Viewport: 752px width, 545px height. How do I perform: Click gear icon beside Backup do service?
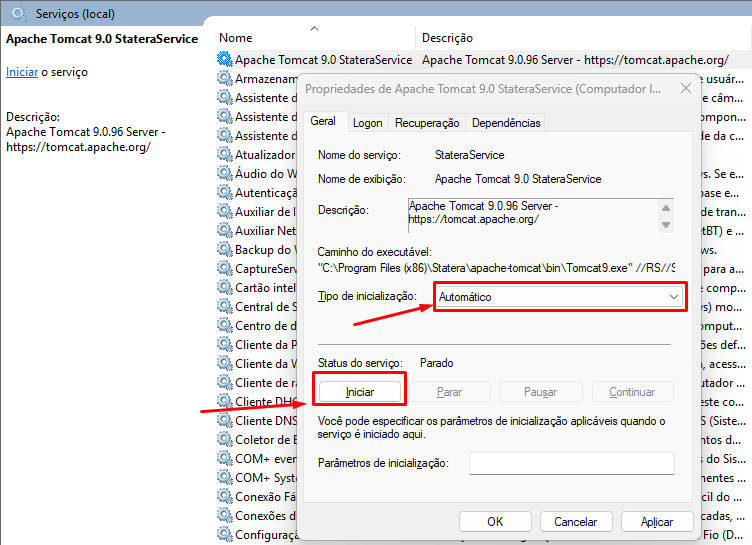point(224,249)
